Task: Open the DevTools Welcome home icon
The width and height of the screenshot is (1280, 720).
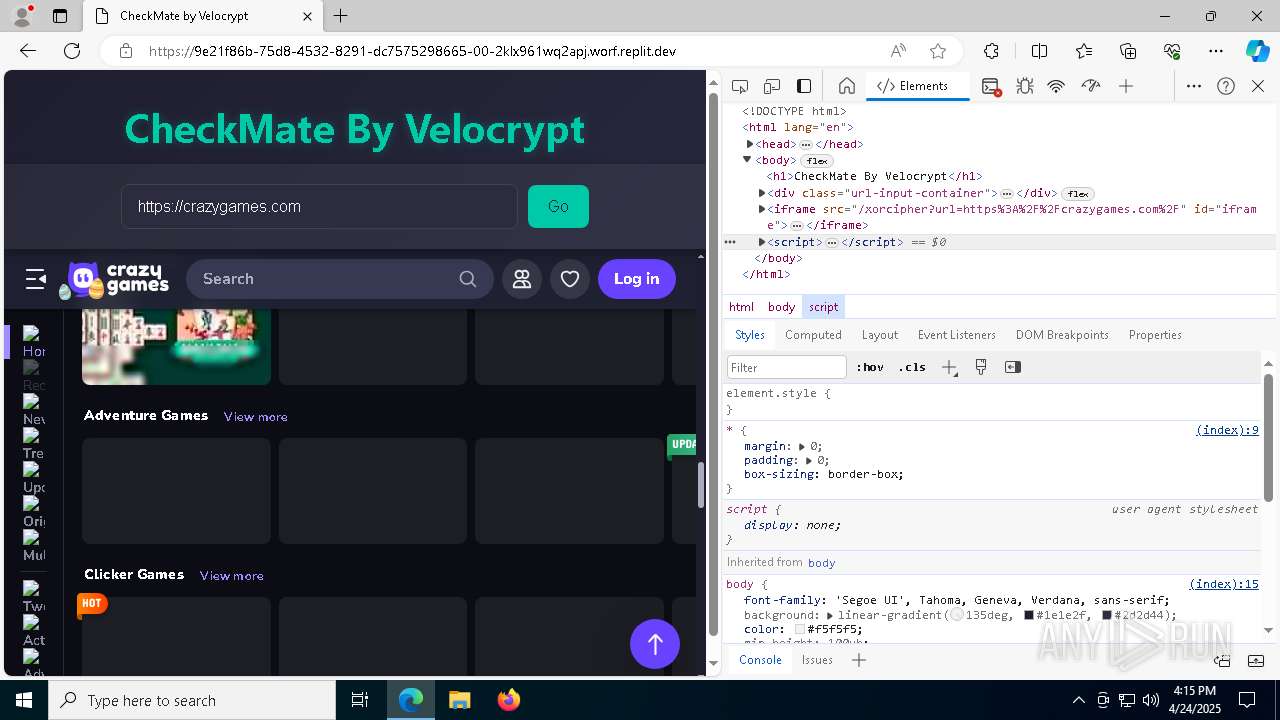Action: [846, 86]
